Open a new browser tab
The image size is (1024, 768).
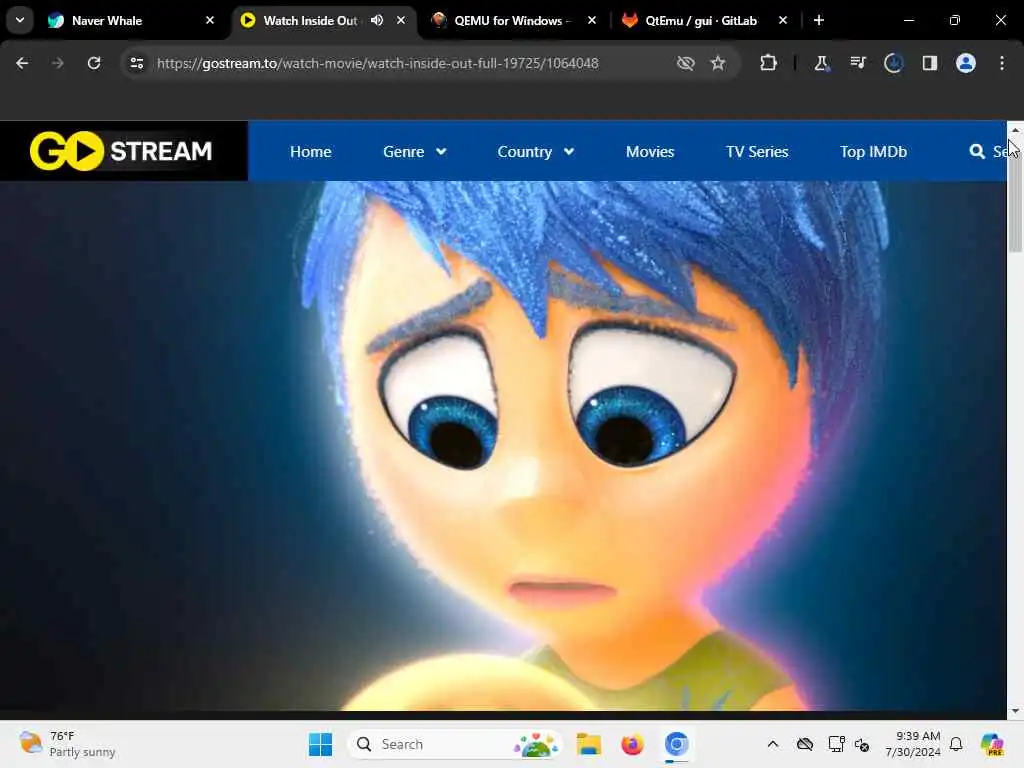[819, 20]
